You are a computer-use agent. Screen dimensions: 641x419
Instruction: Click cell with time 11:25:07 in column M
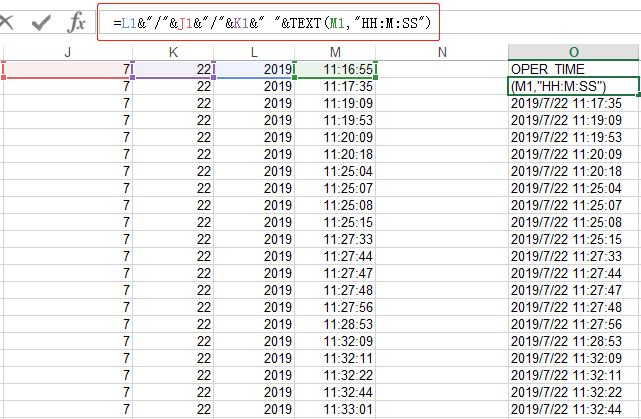(335, 188)
